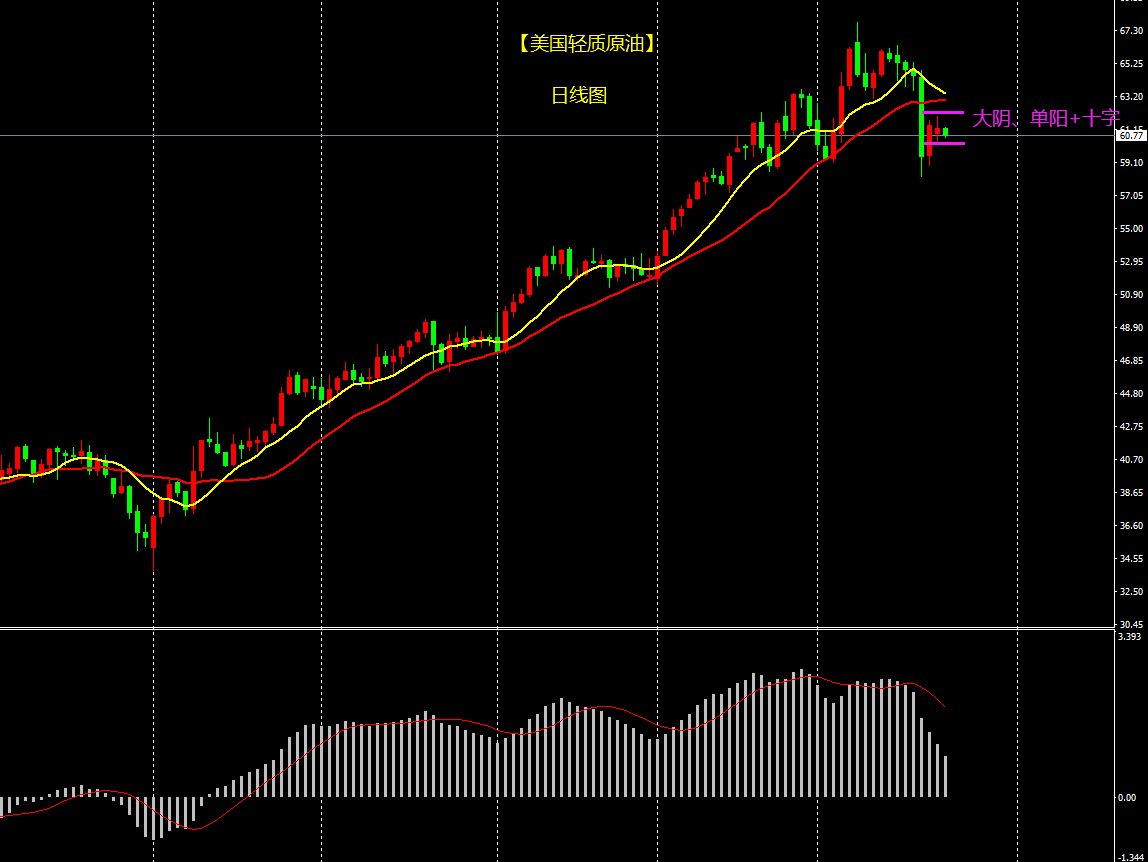The height and width of the screenshot is (862, 1148).
Task: Click the last MACD histogram bar on the right
Action: 945,776
